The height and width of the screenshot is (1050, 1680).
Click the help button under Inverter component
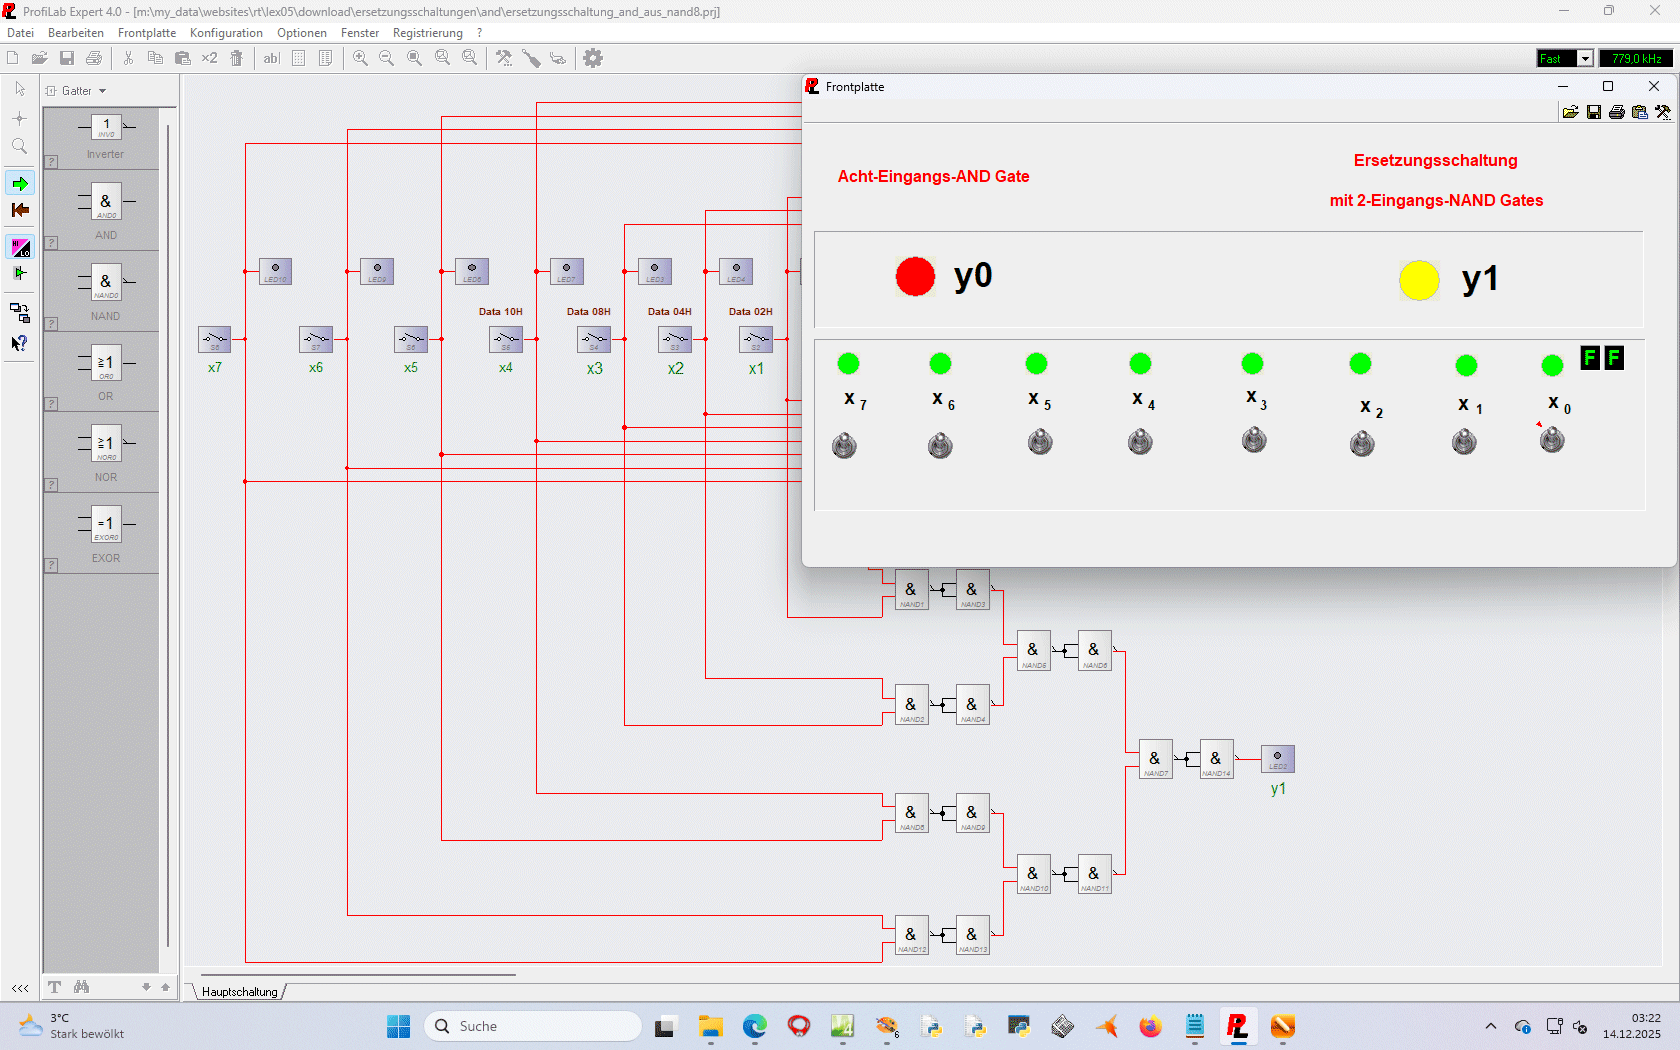tap(52, 162)
